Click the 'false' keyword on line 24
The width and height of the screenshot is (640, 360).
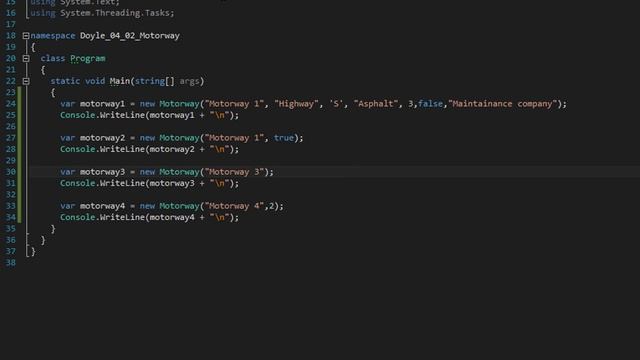(431, 104)
